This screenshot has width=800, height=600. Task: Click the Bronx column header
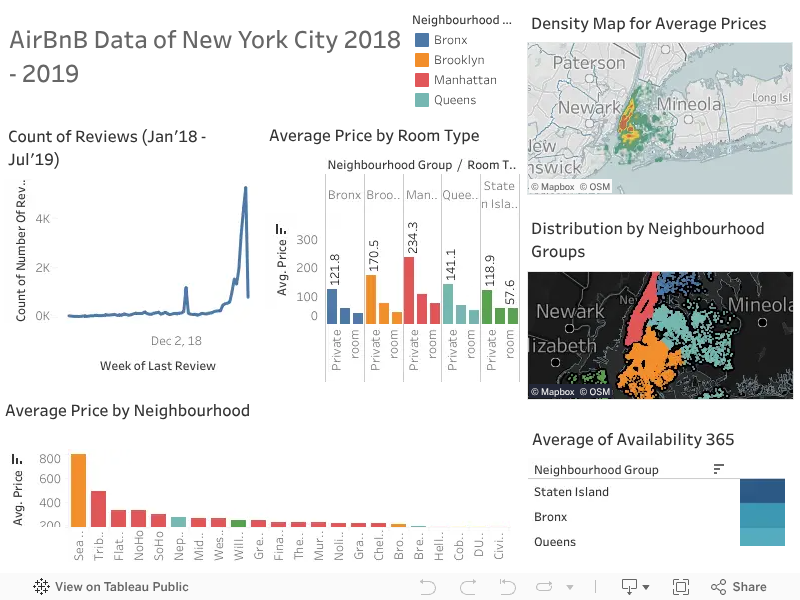(x=344, y=195)
